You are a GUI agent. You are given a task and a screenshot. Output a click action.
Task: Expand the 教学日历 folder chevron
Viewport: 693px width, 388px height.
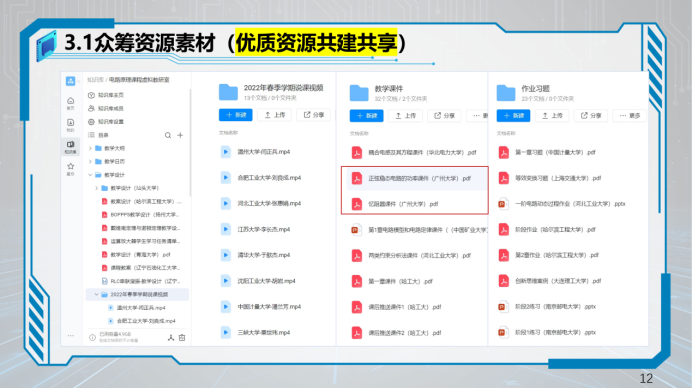(x=91, y=162)
